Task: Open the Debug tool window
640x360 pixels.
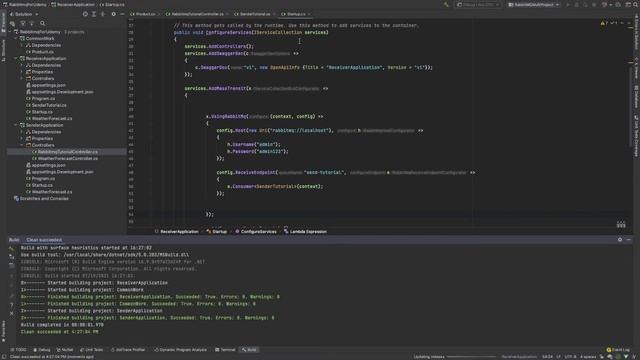Action: tap(42, 350)
